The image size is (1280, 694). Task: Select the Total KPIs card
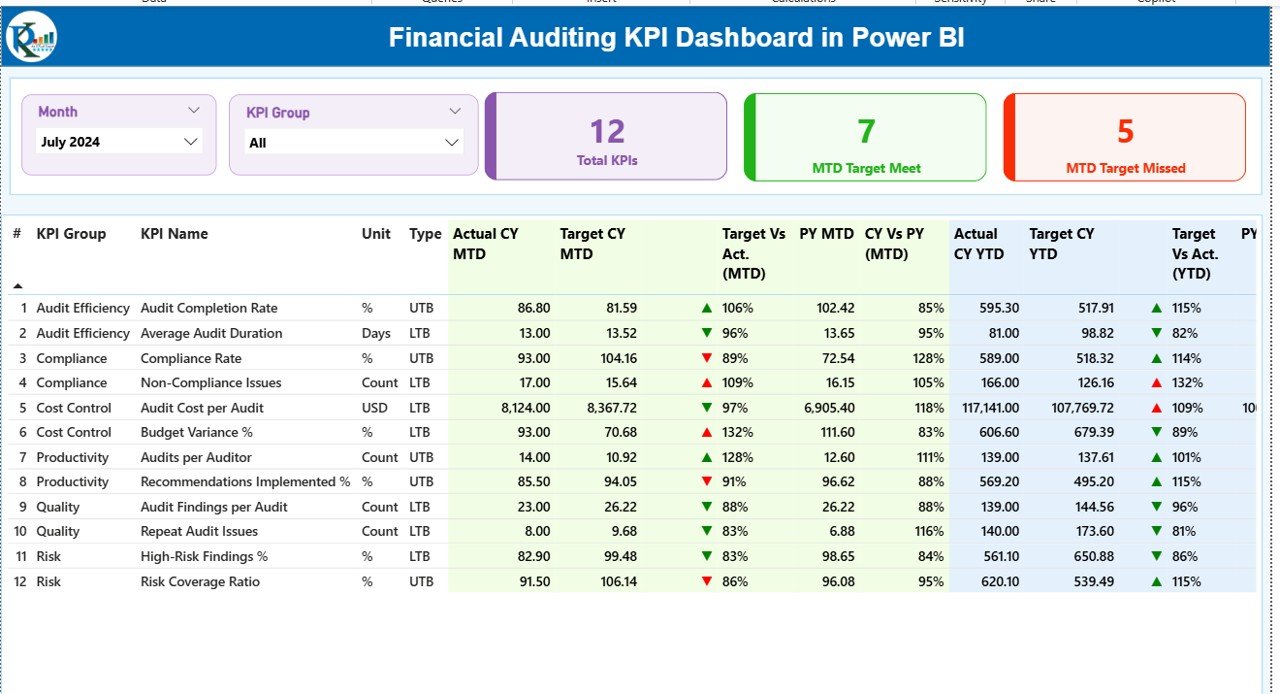coord(607,137)
